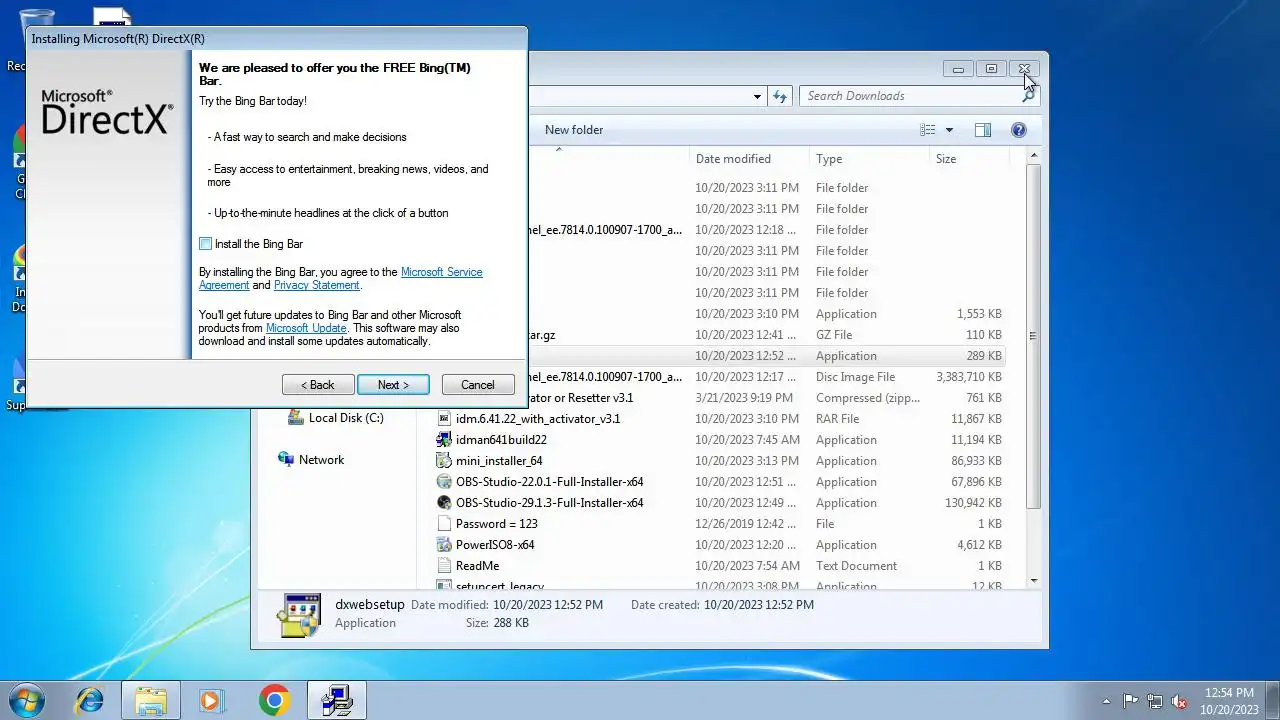Open Action Center flag icon
This screenshot has height=720, width=1280.
[1131, 701]
